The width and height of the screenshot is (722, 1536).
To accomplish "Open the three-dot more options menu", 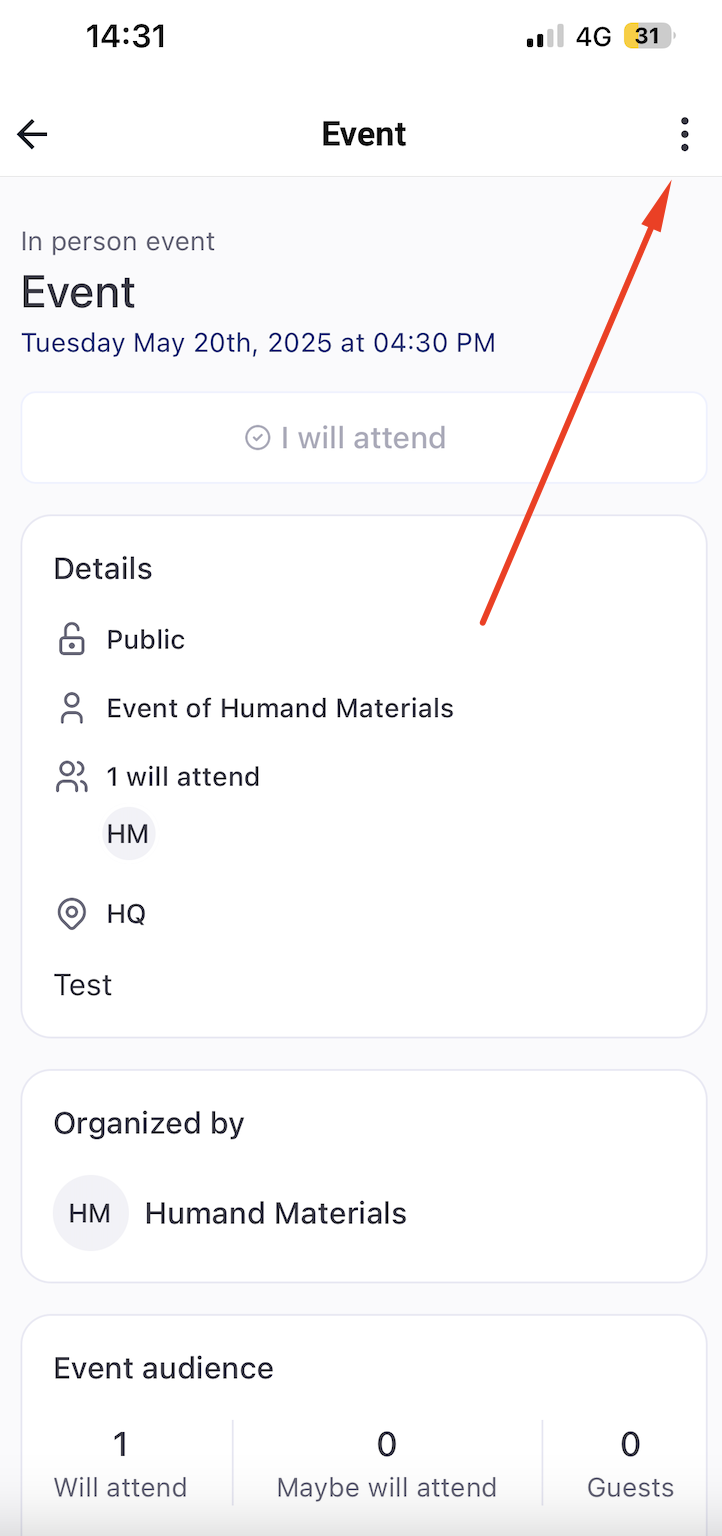I will tap(684, 134).
